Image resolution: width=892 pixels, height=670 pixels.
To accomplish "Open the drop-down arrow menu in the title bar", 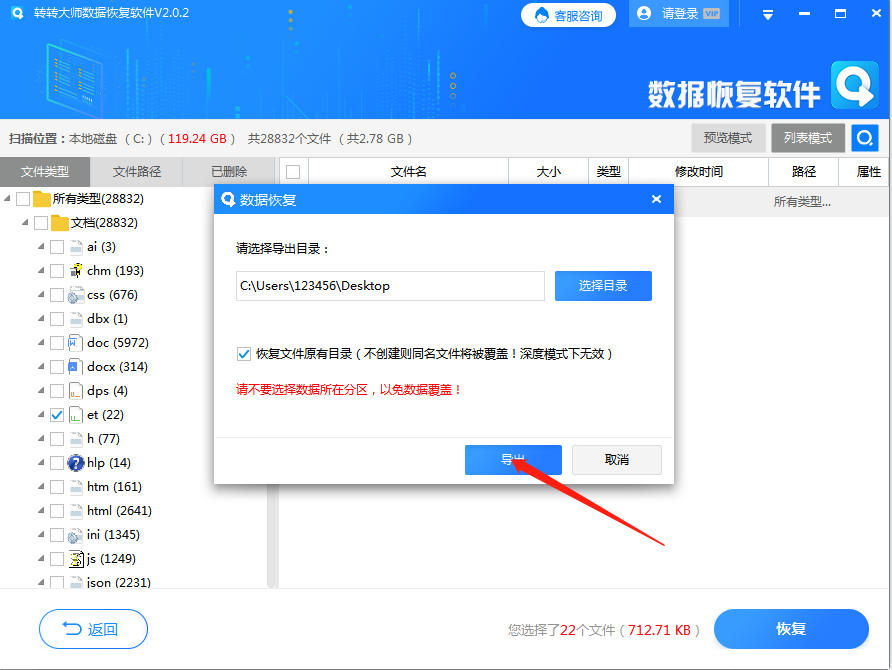I will pyautogui.click(x=767, y=14).
